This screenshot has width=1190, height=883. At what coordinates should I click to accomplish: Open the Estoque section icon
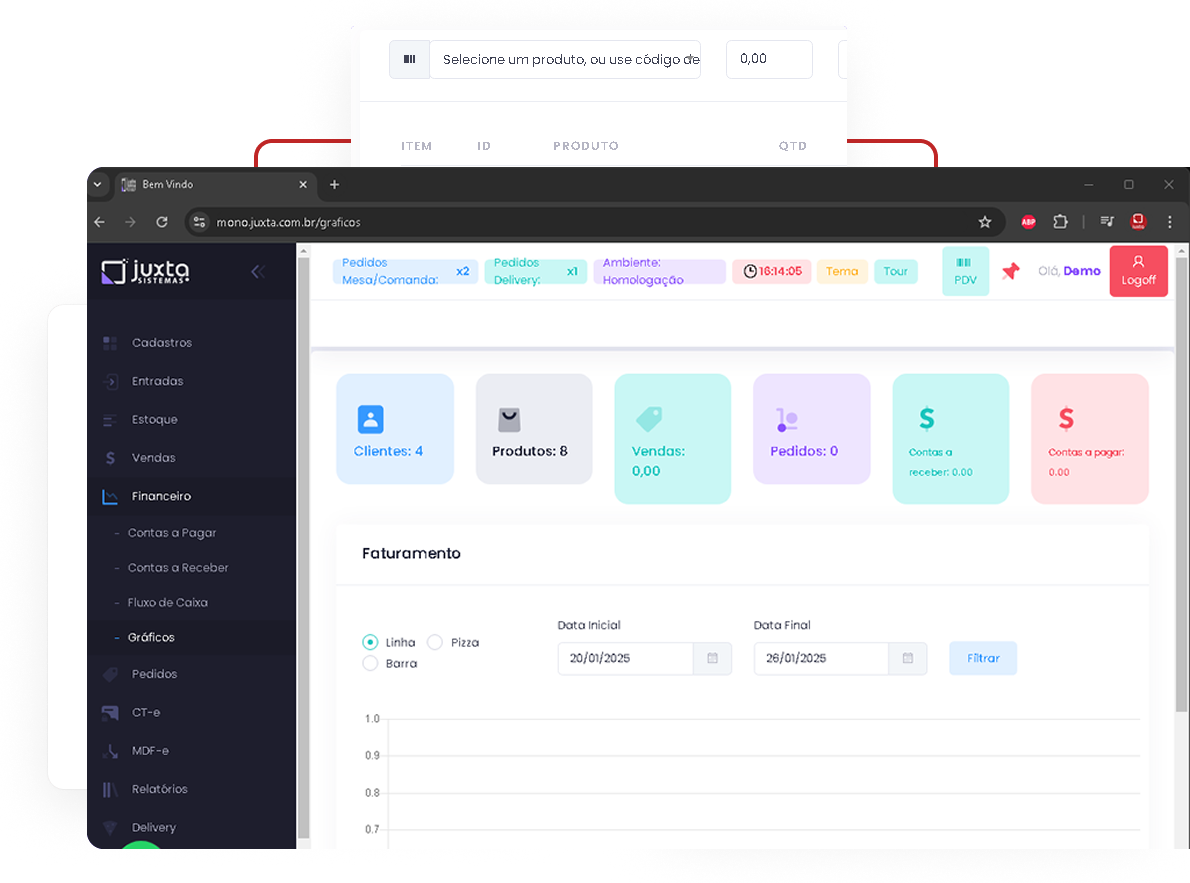coord(110,419)
